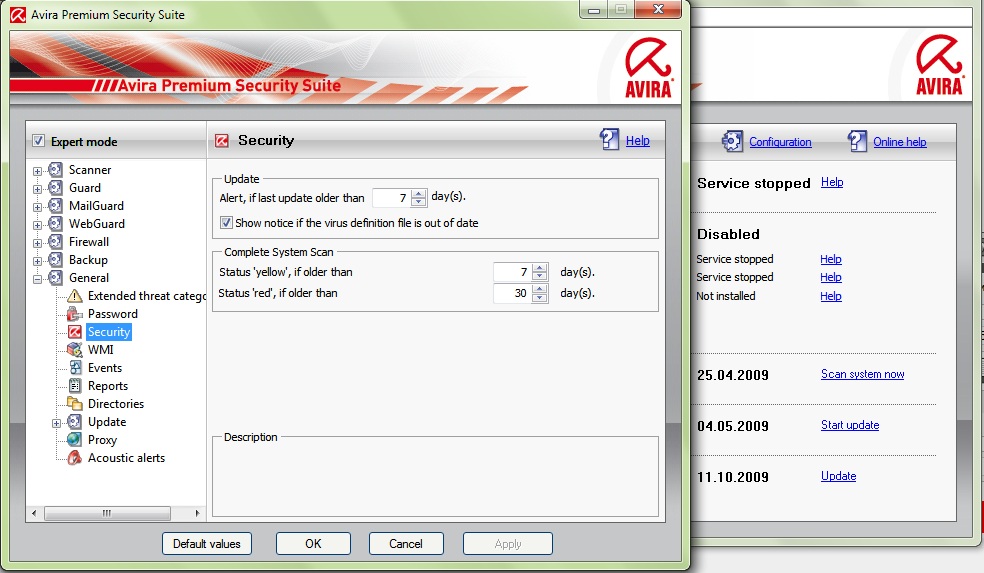984x573 pixels.
Task: Select Firewall in the settings tree
Action: click(x=88, y=242)
